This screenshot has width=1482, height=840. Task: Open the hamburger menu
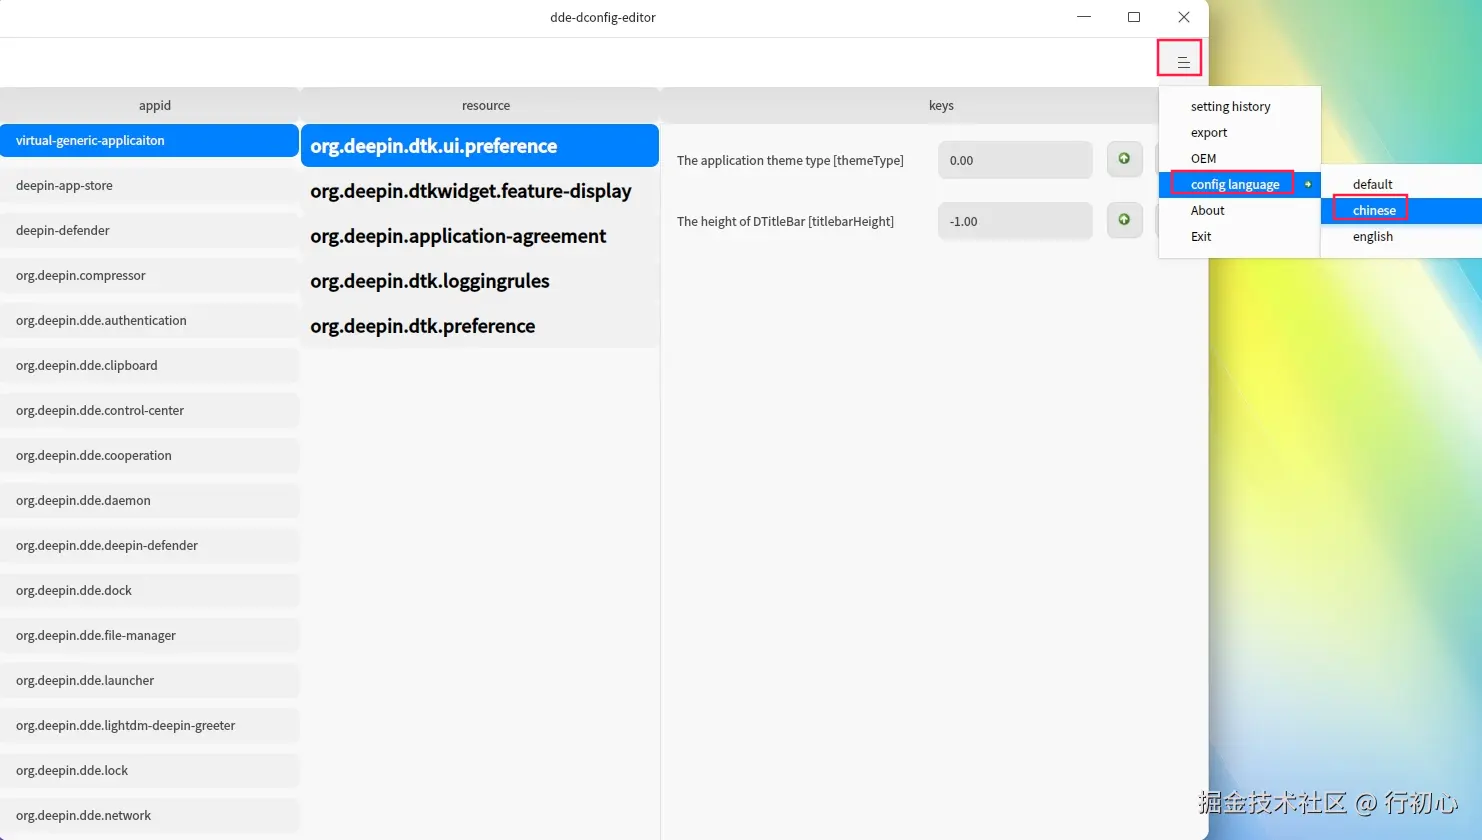click(1179, 58)
